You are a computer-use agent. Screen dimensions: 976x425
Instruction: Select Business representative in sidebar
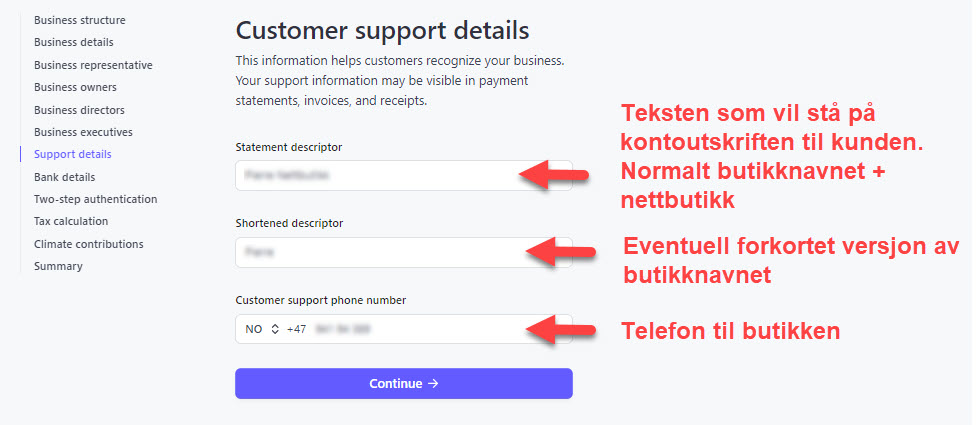point(93,65)
